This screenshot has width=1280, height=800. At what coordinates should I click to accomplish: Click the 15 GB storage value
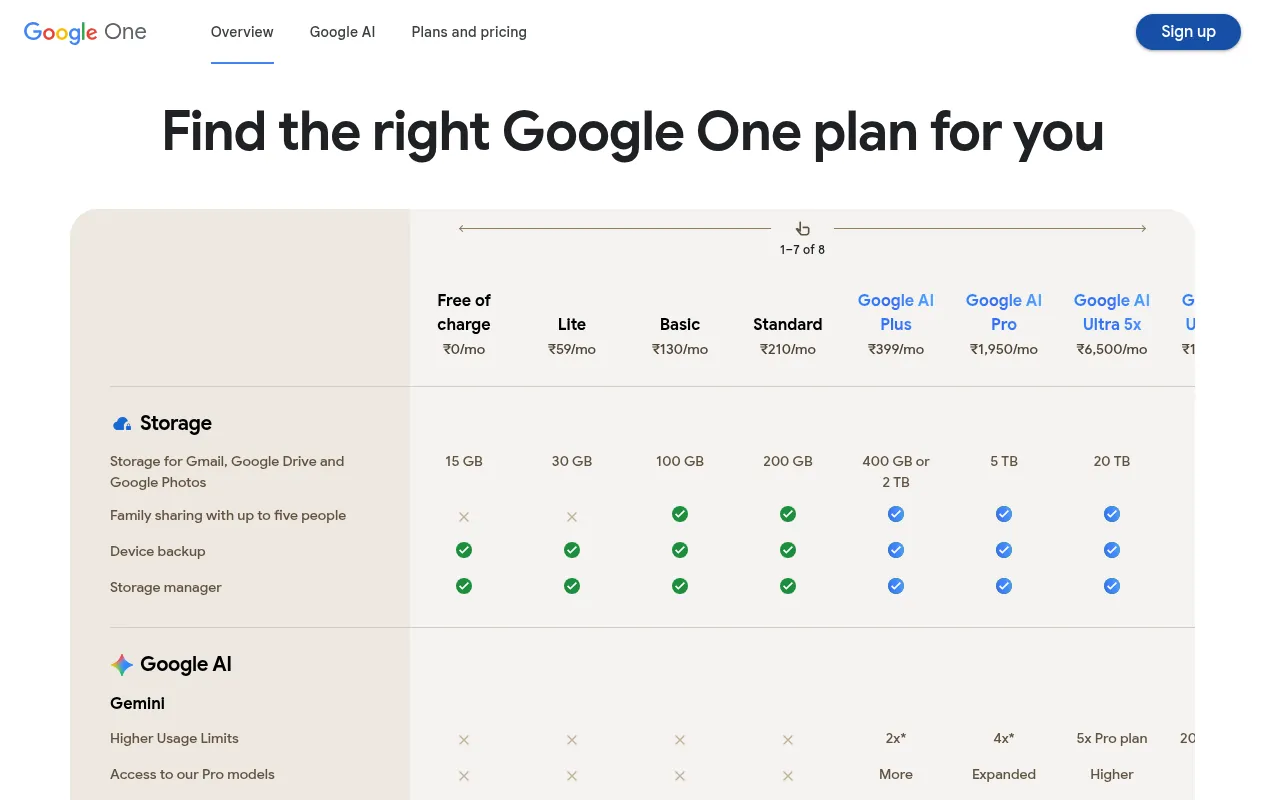click(464, 461)
